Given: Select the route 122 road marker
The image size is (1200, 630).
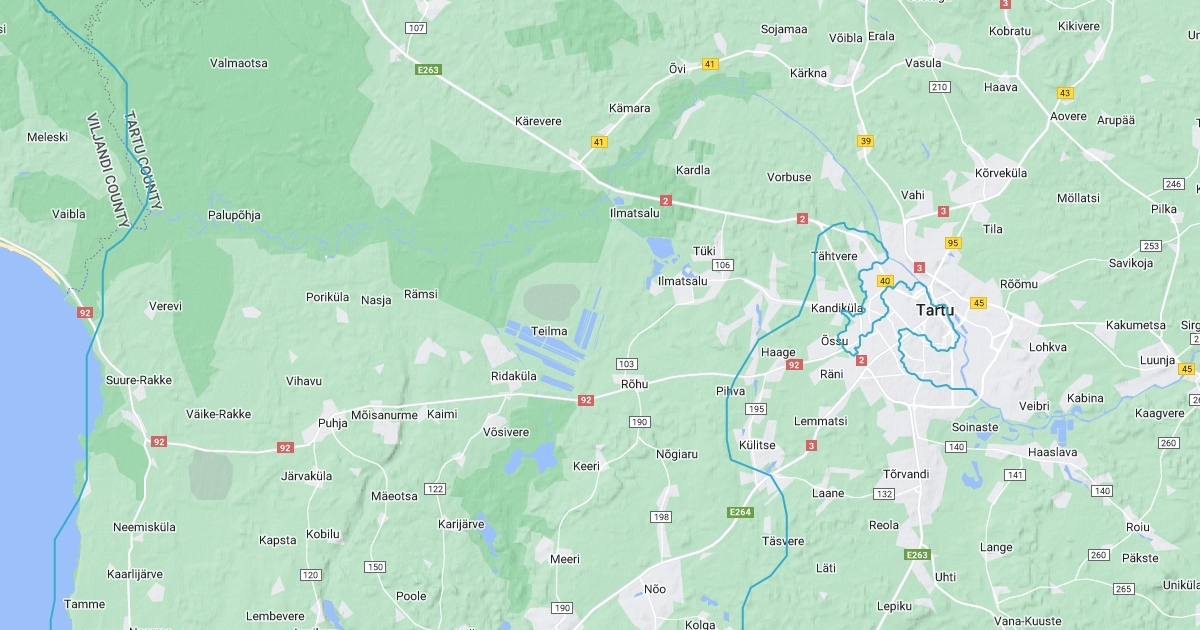Looking at the screenshot, I should [434, 489].
